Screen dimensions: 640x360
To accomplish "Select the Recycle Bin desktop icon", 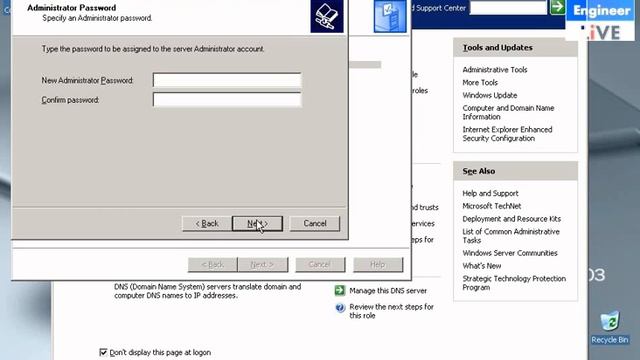I will click(610, 327).
